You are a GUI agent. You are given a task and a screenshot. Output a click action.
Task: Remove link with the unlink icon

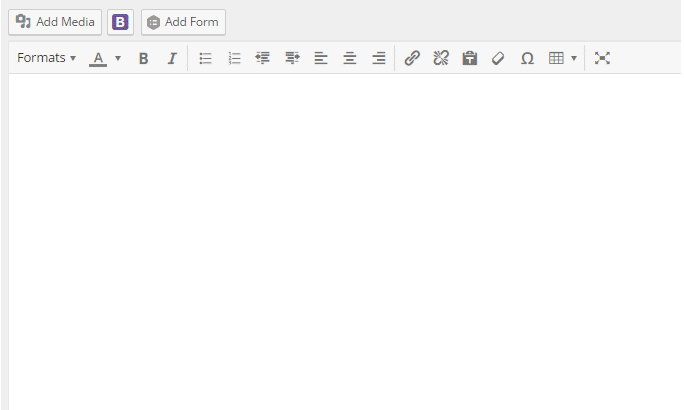440,58
